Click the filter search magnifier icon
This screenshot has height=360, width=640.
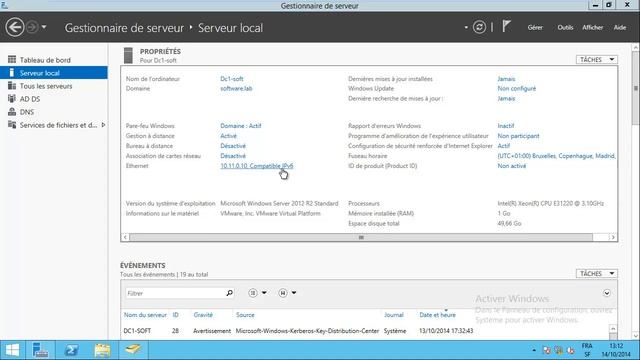click(229, 293)
